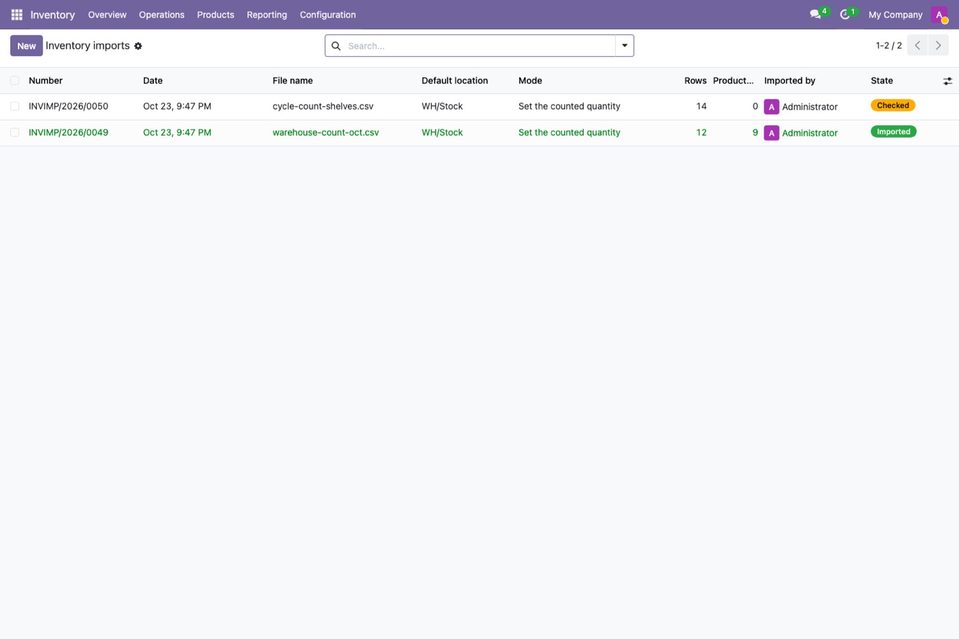Click the search magnifier icon
The height and width of the screenshot is (639, 959).
pos(336,46)
